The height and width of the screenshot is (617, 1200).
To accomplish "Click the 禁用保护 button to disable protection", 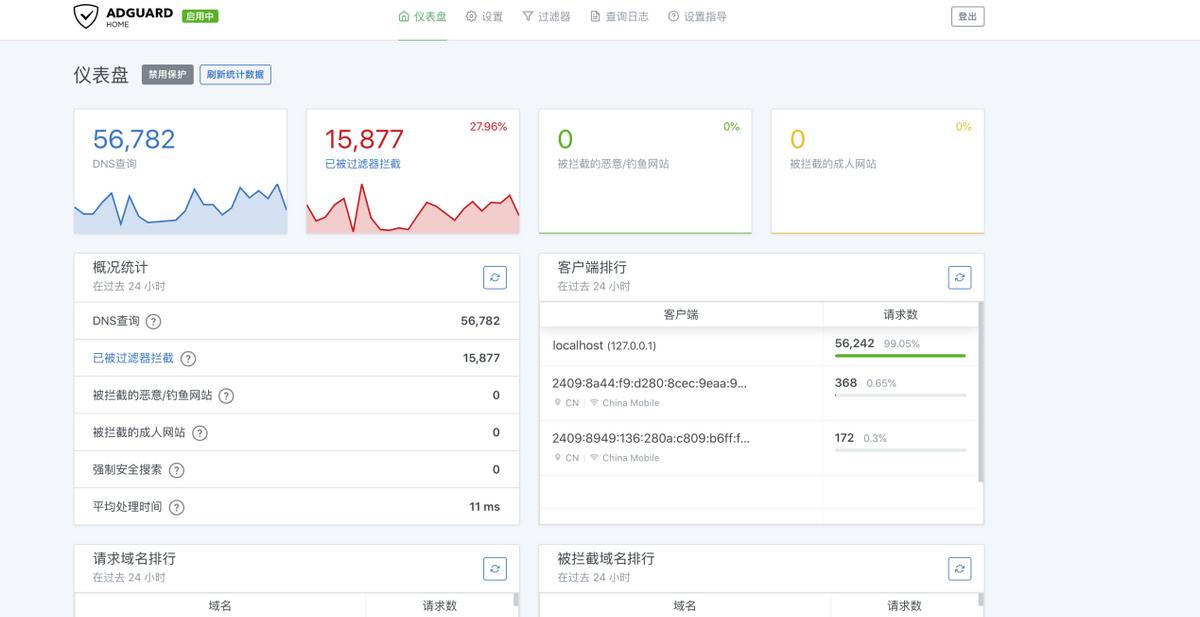I will coord(166,74).
